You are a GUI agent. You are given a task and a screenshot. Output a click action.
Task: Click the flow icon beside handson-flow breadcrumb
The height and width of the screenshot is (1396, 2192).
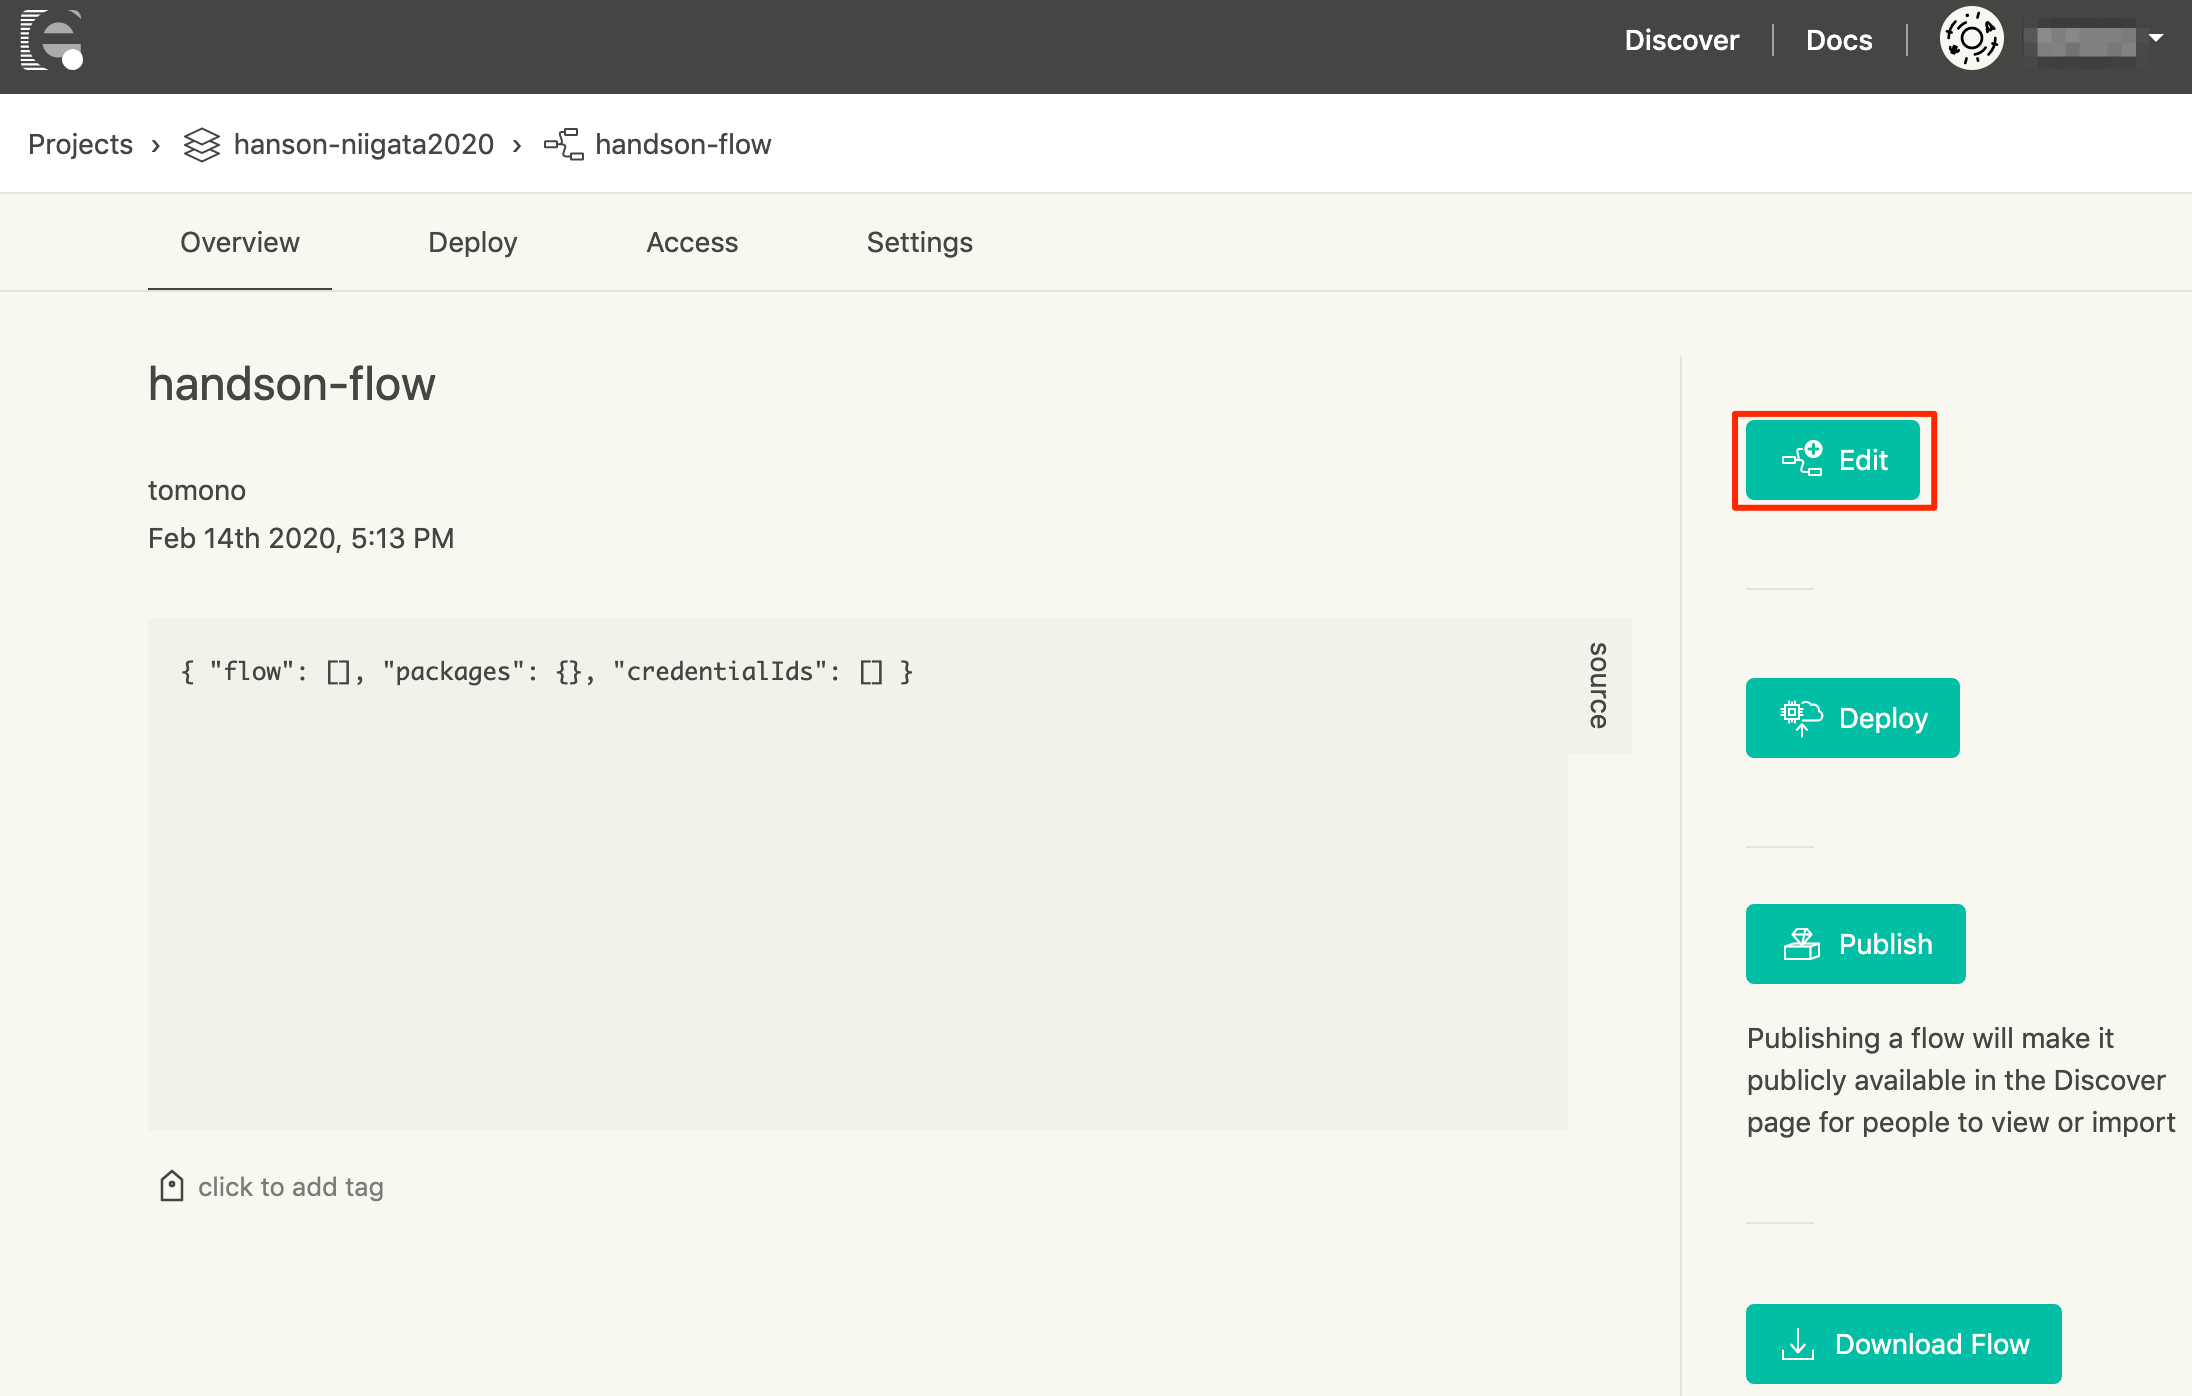[x=564, y=144]
